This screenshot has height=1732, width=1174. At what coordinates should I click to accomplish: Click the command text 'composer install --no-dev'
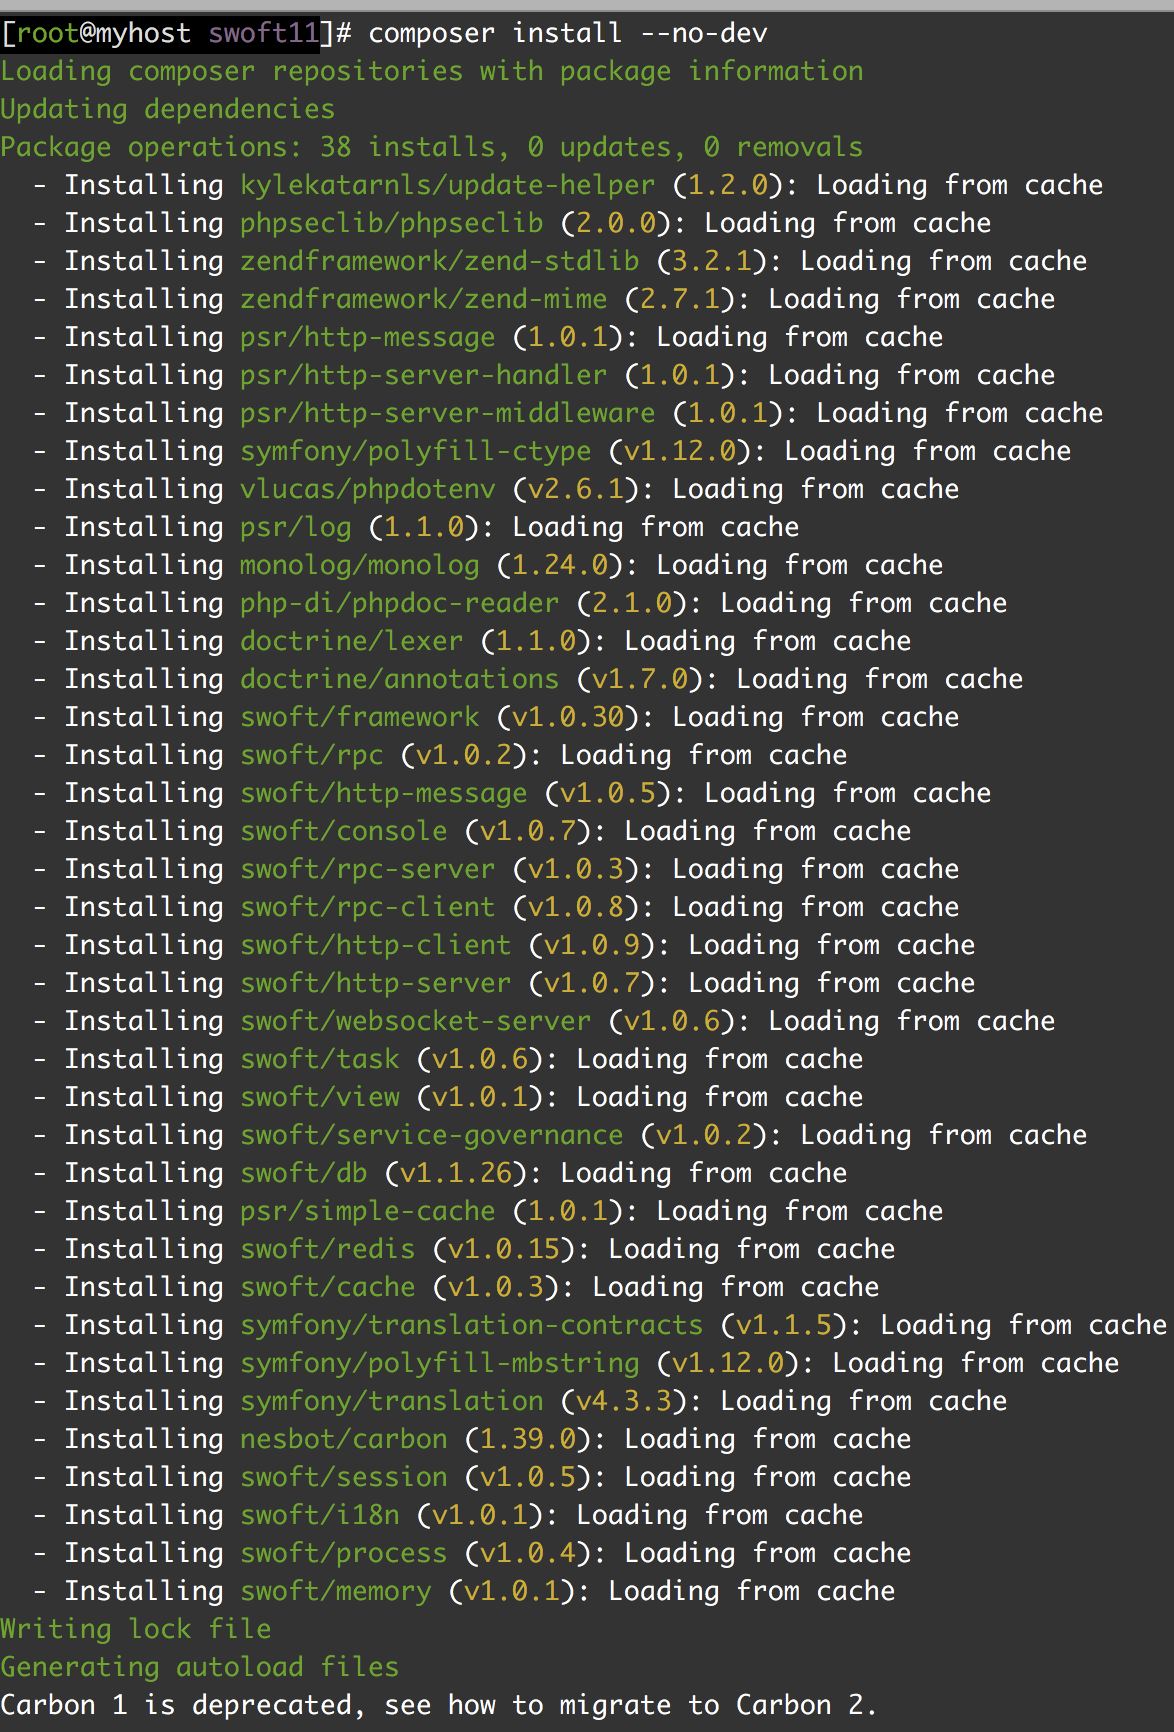coord(568,34)
